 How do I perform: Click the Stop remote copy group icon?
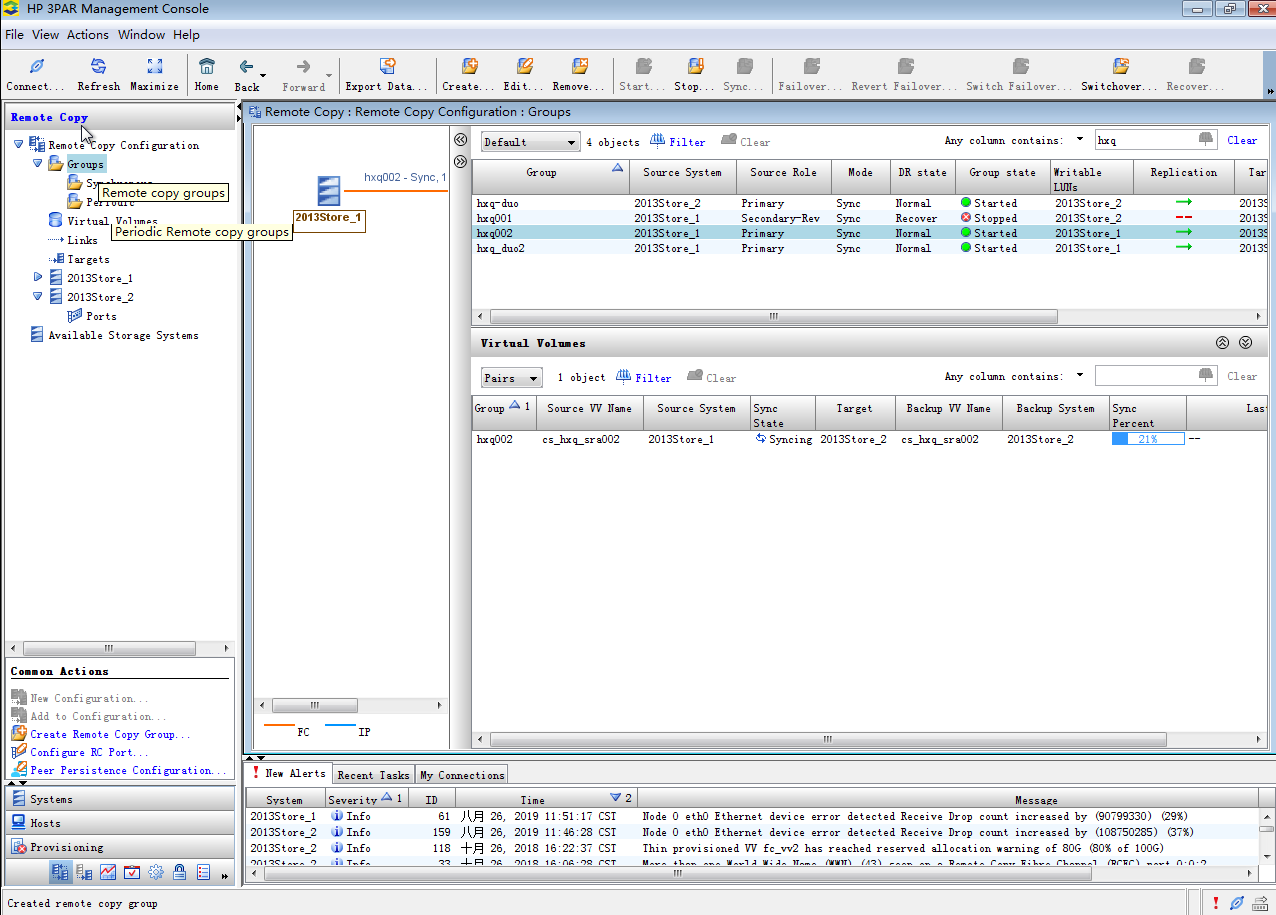click(x=694, y=67)
